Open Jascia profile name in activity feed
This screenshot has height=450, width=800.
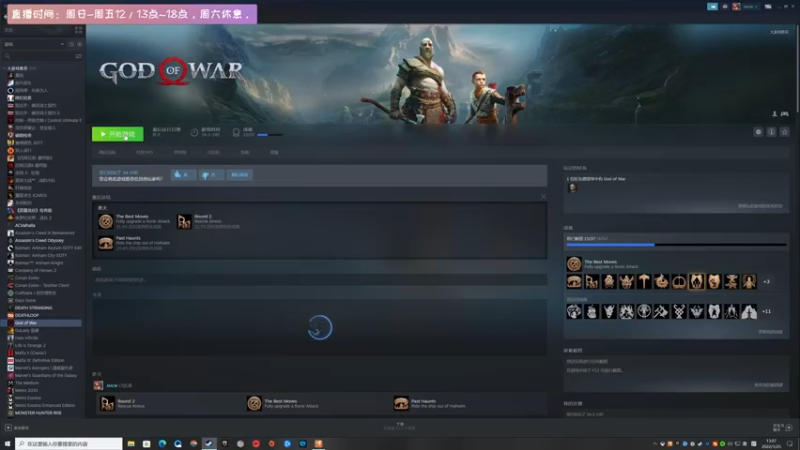tap(112, 385)
